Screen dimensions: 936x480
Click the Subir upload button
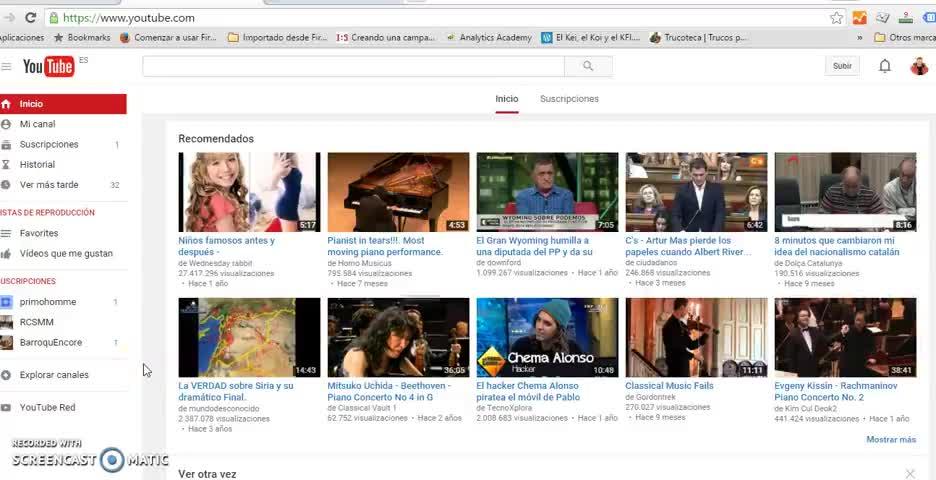point(842,66)
